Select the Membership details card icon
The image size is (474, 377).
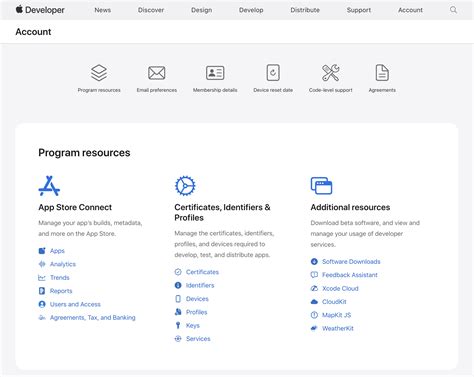point(215,73)
